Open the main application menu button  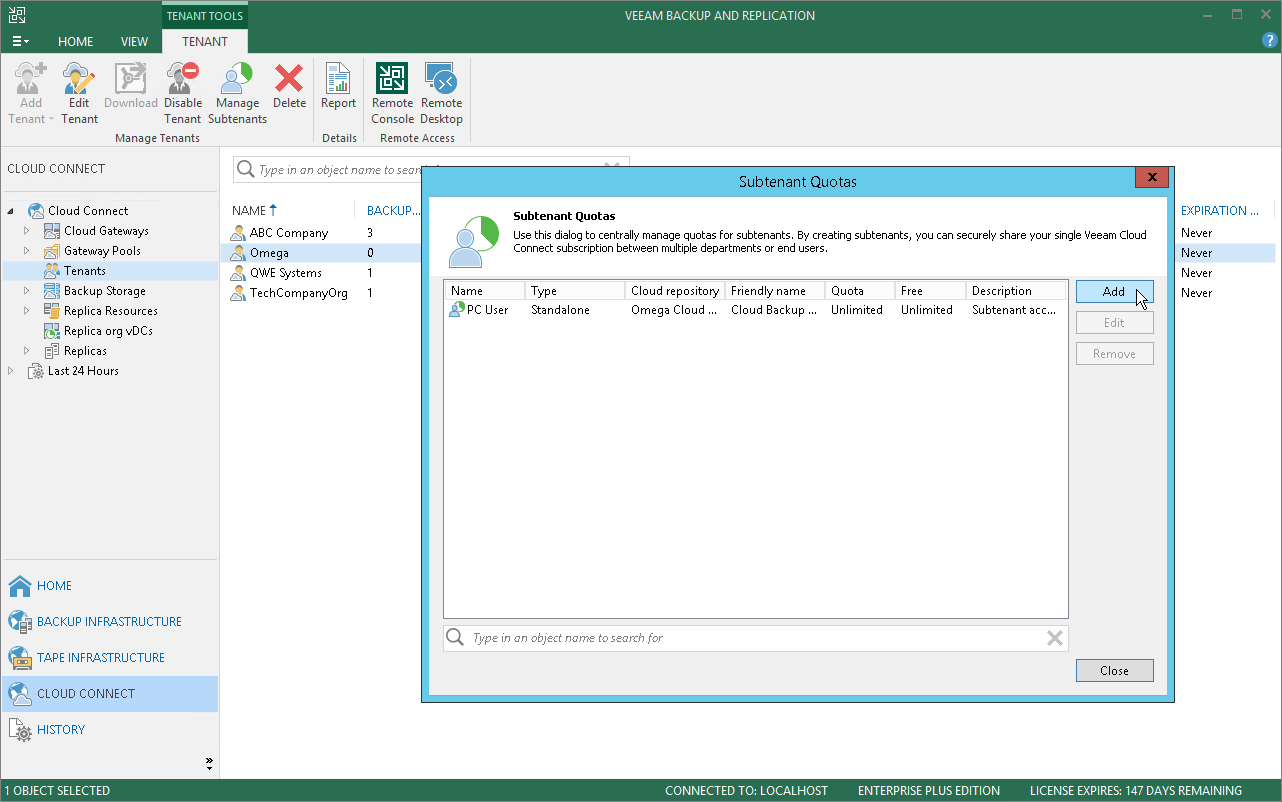20,41
